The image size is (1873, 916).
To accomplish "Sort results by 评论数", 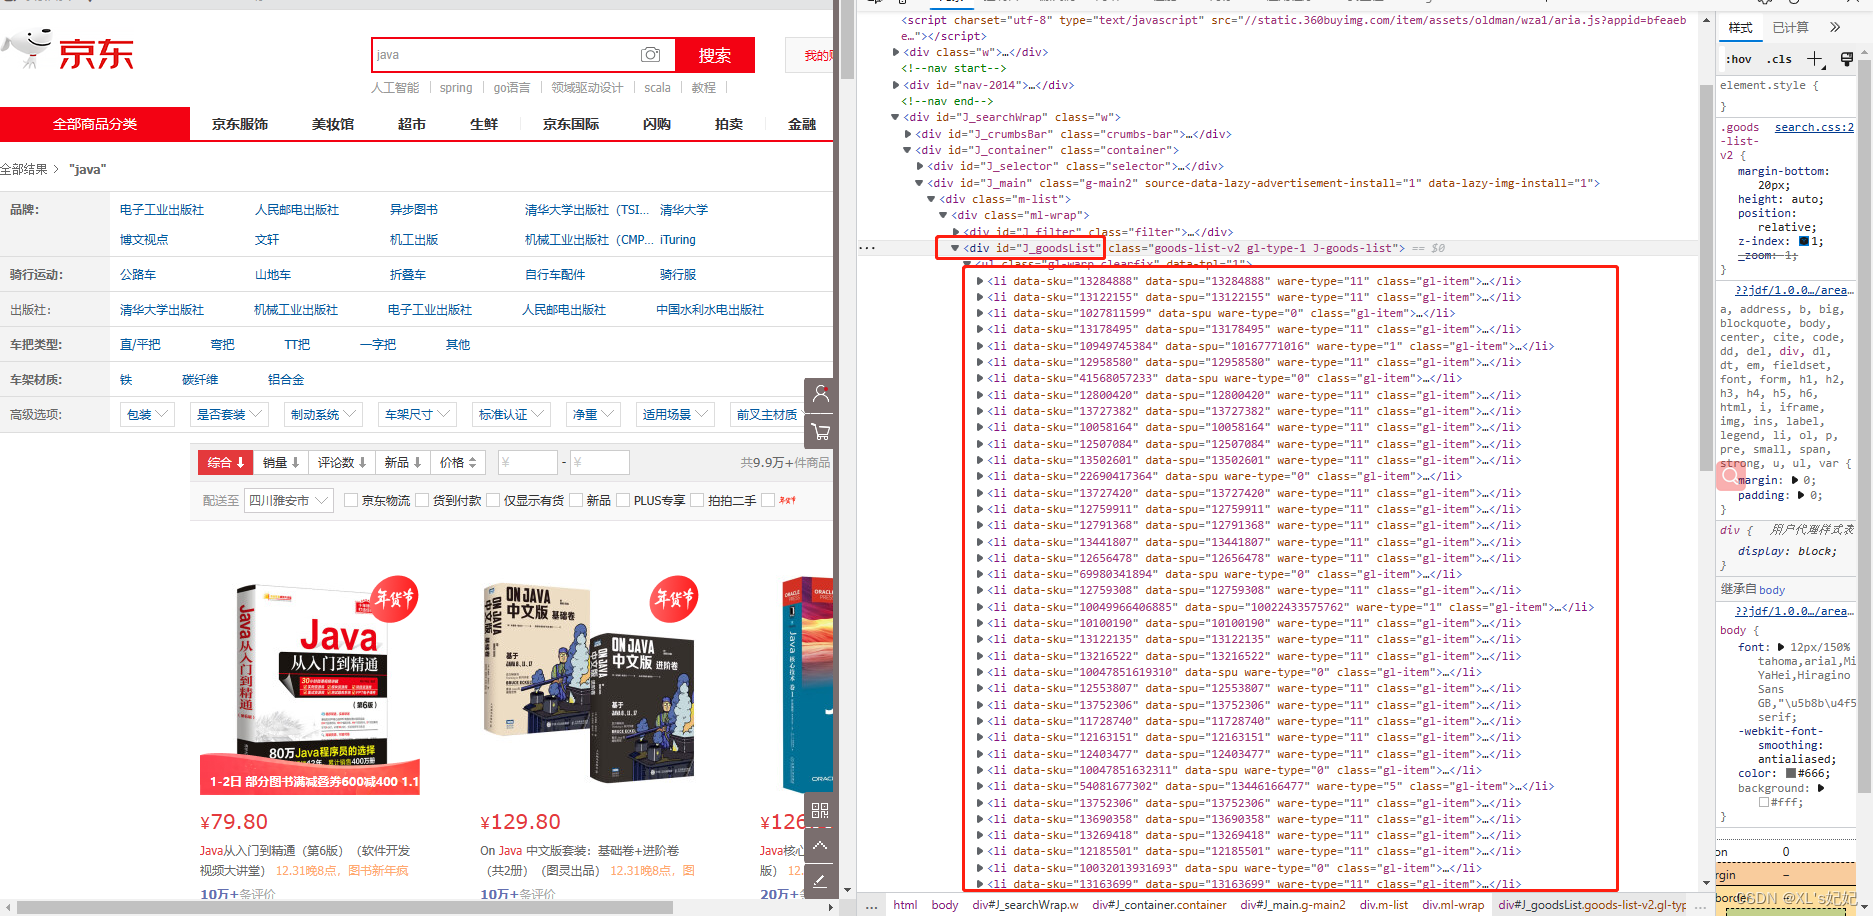I will (x=342, y=462).
